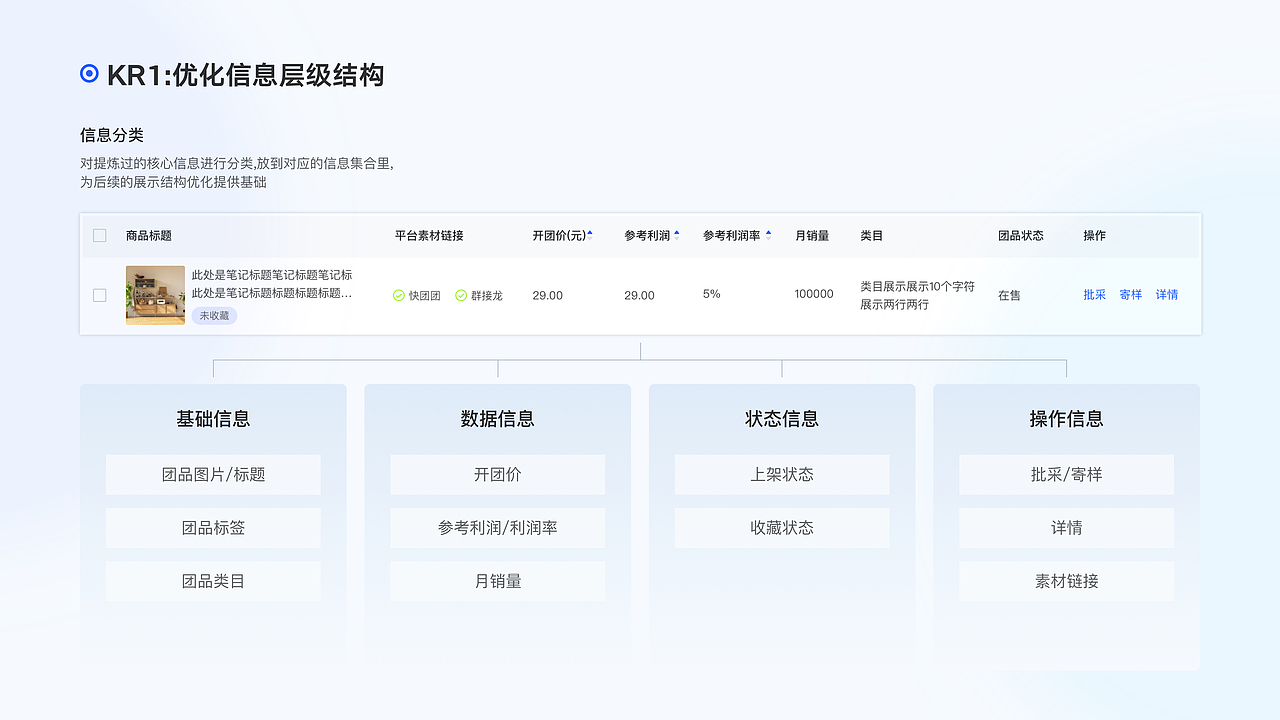
Task: Click the 商品标题 column header
Action: (x=149, y=236)
